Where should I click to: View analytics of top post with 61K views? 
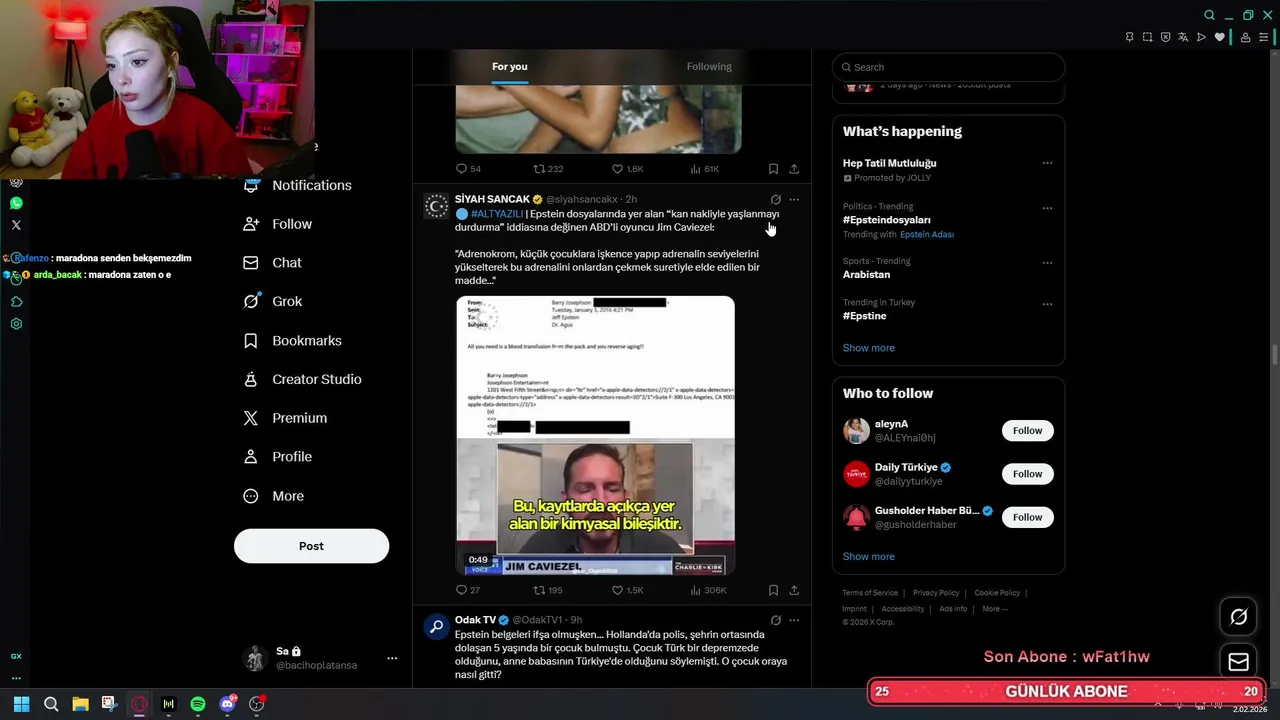(x=705, y=169)
